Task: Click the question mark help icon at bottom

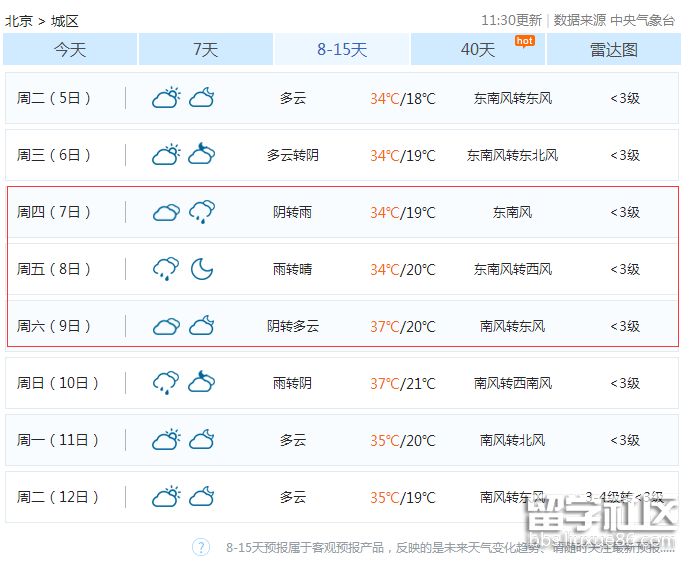Action: pyautogui.click(x=201, y=547)
